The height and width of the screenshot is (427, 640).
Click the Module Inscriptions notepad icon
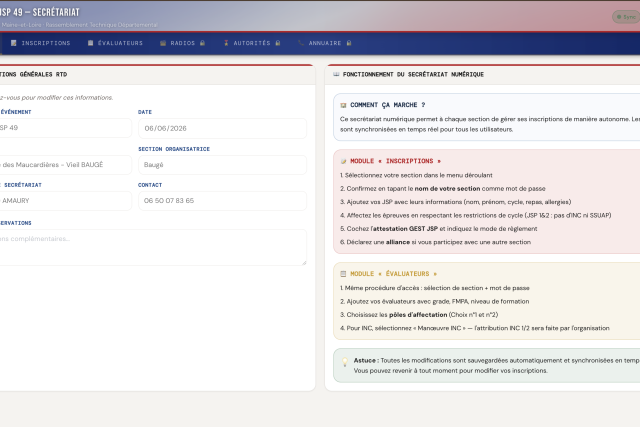(x=343, y=161)
